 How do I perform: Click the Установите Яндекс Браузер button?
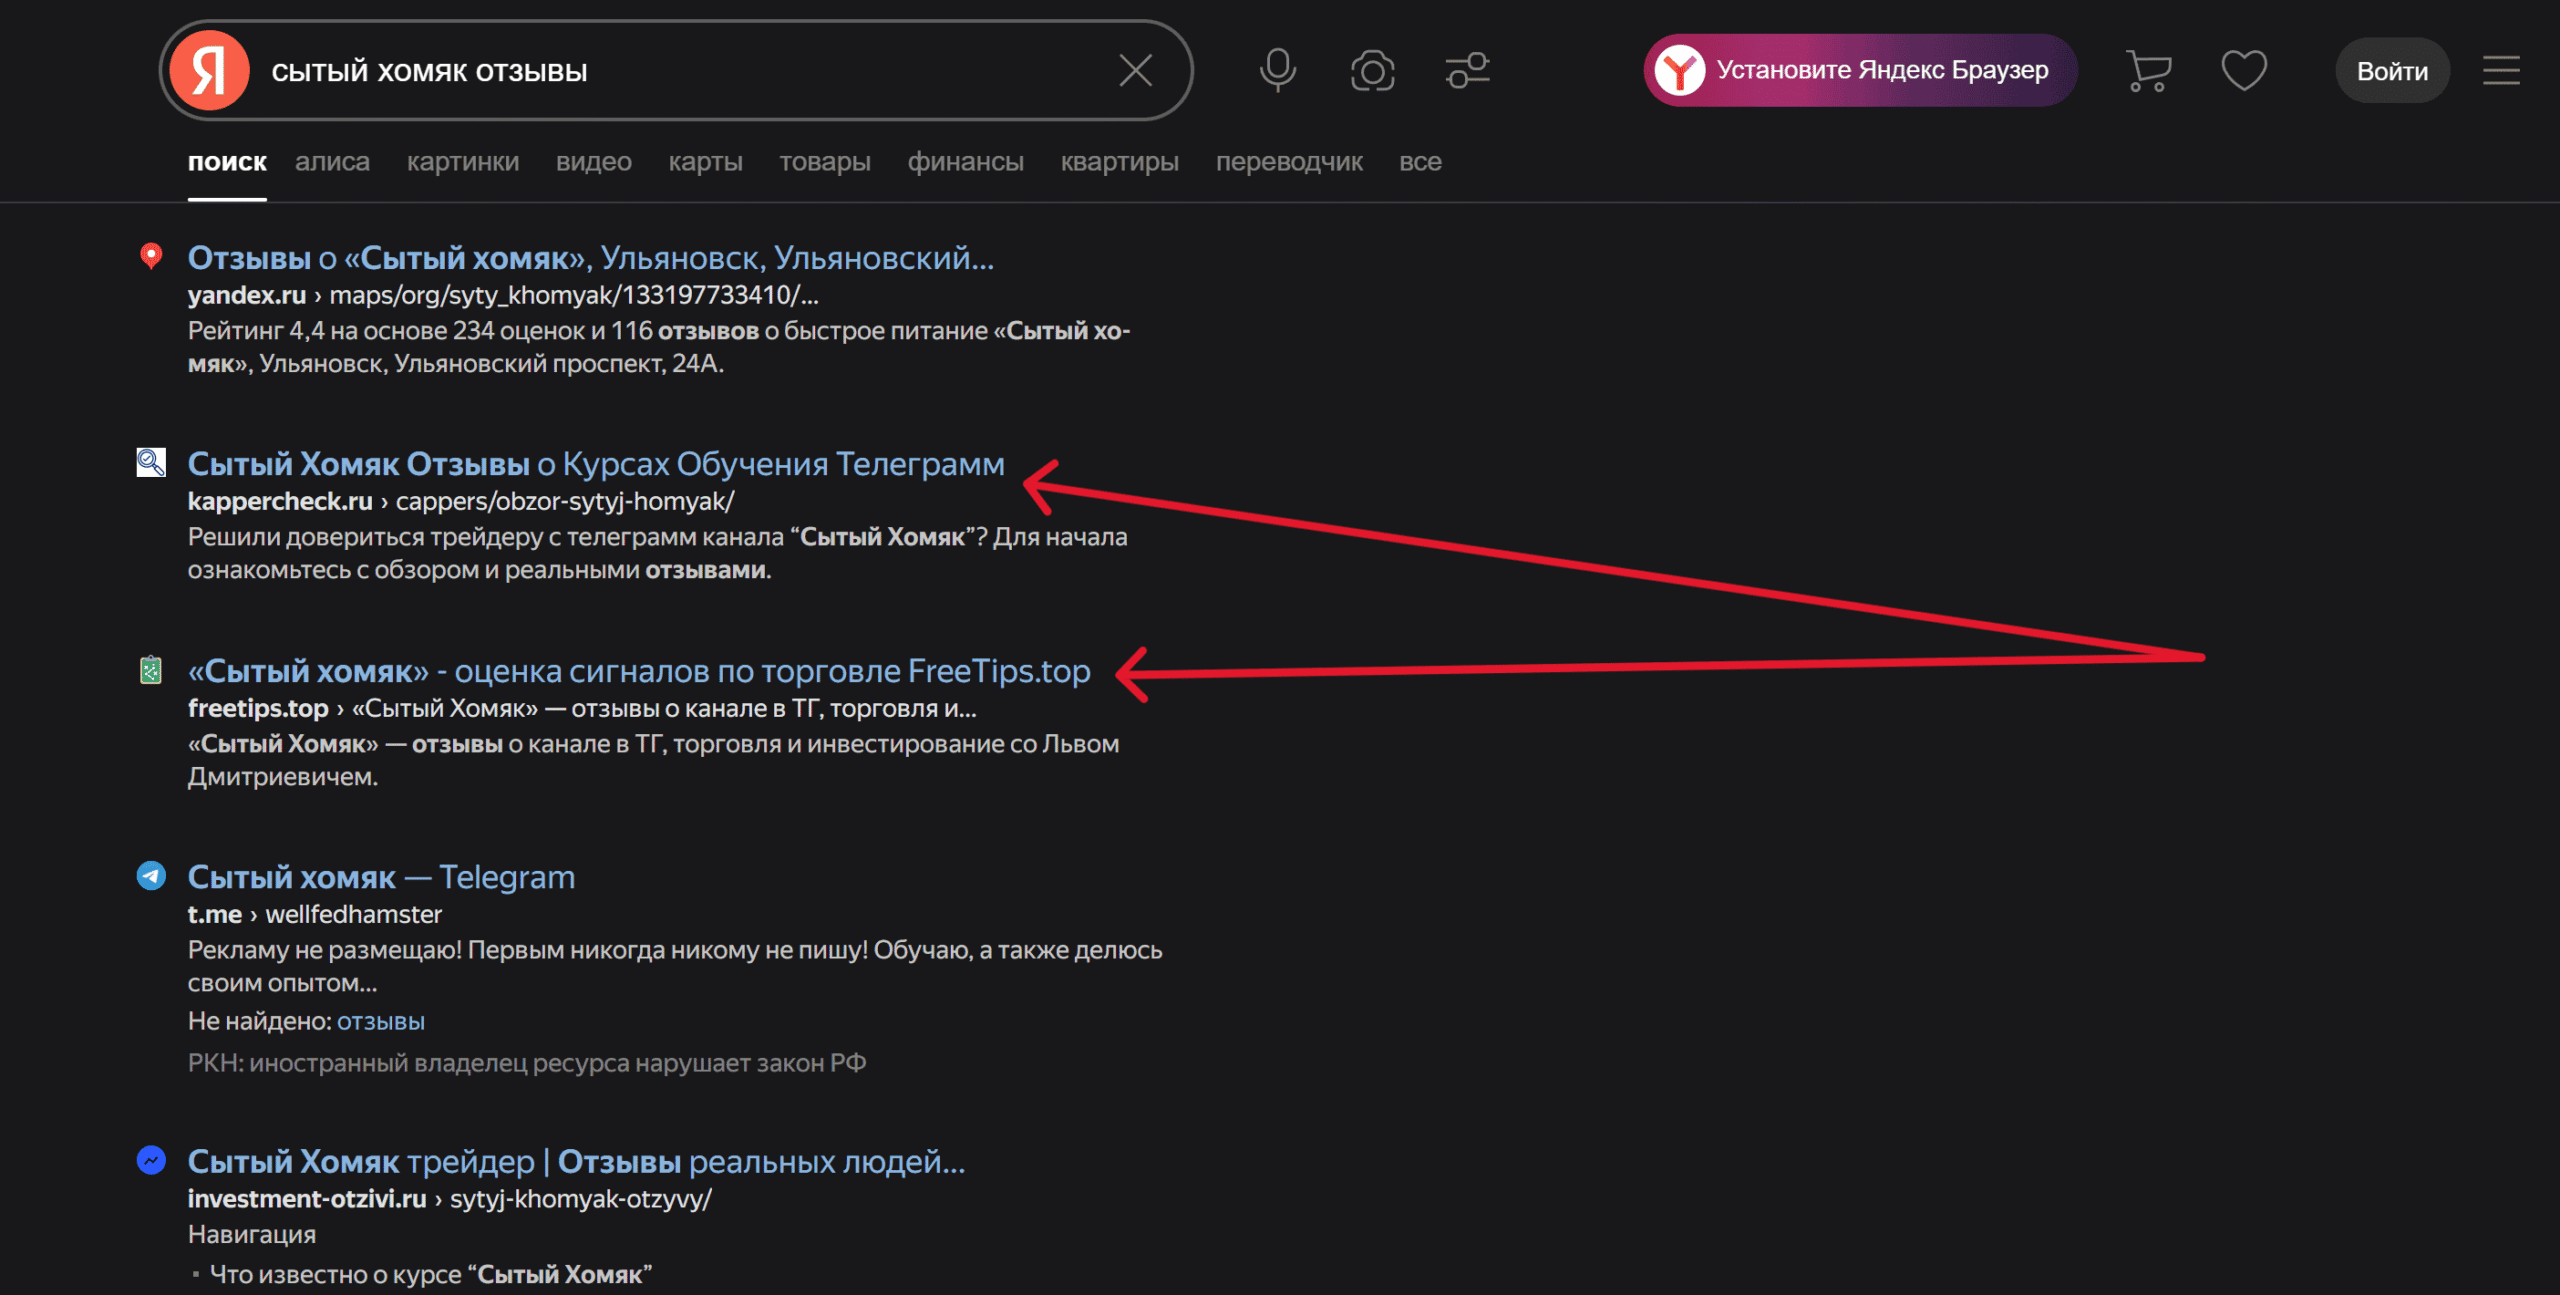pyautogui.click(x=1860, y=70)
